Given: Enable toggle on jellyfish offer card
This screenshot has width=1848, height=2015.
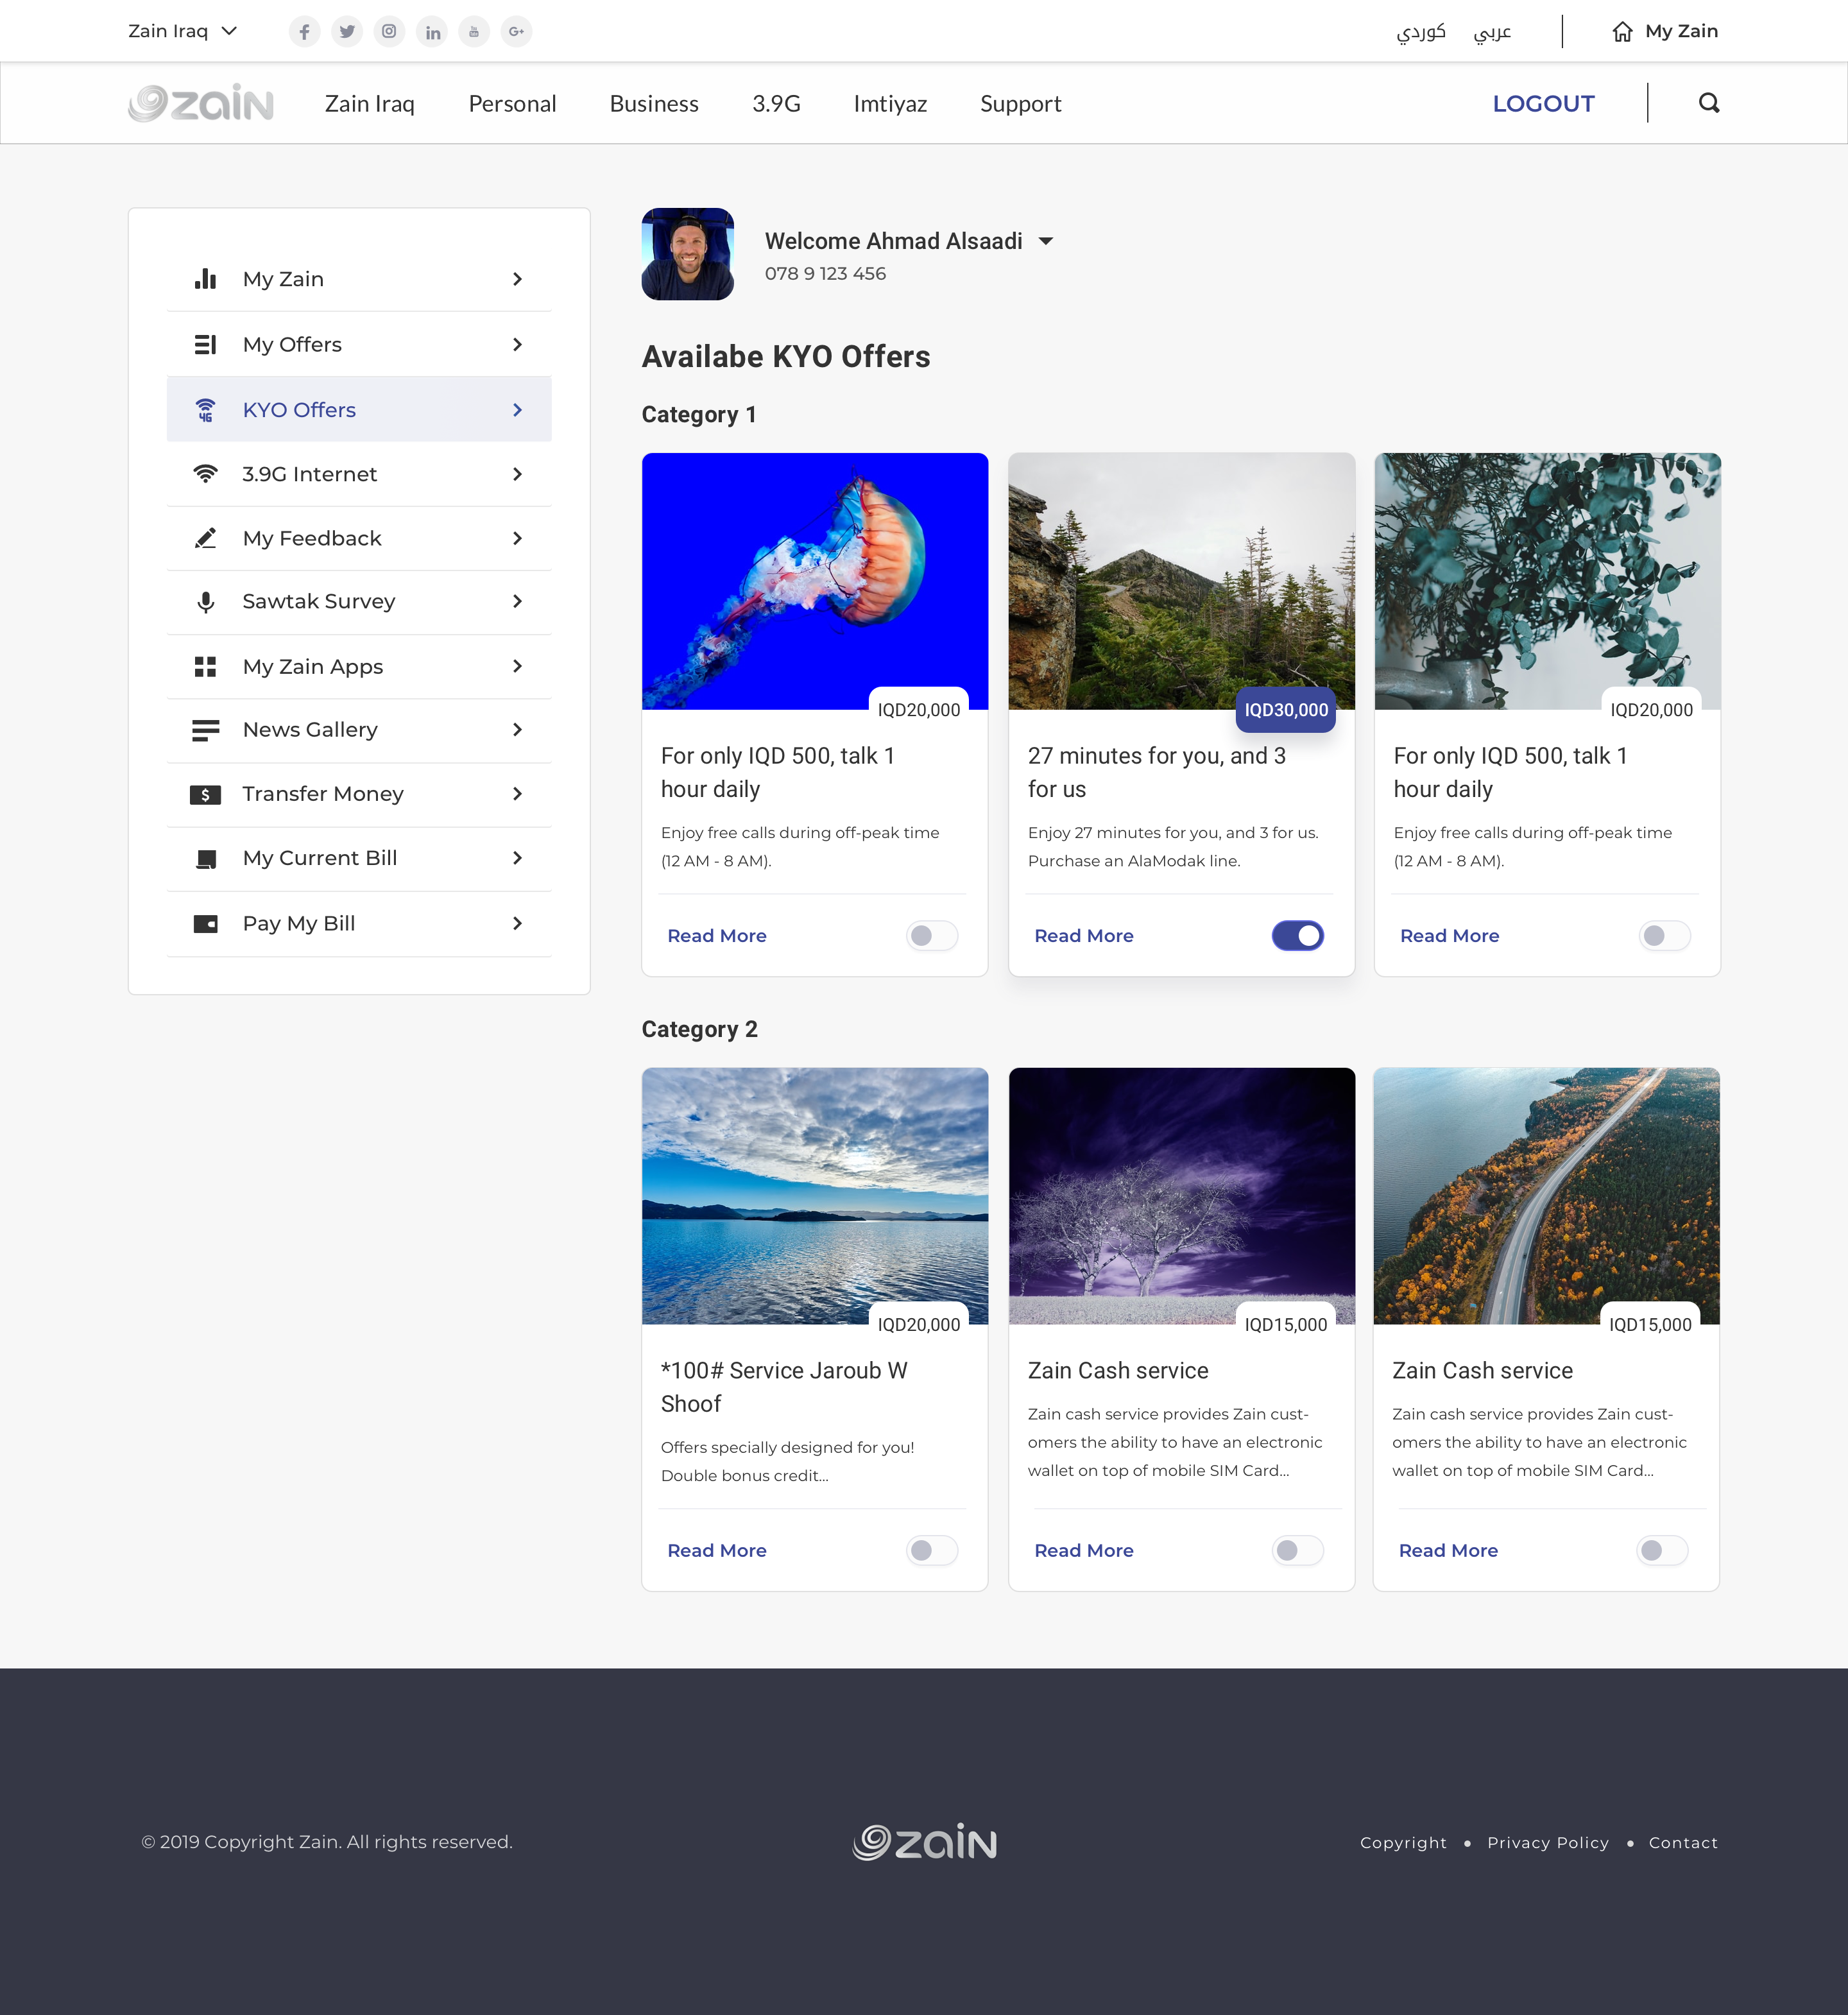Looking at the screenshot, I should 932,936.
